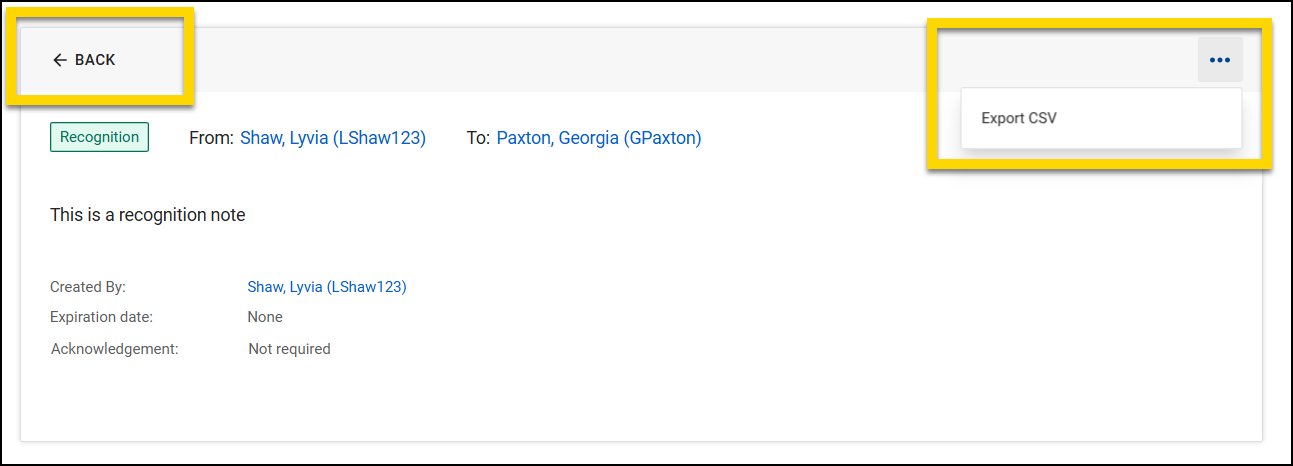Click the "Acknowledgement:" field label
Viewport: 1293px width, 466px height.
tap(114, 349)
